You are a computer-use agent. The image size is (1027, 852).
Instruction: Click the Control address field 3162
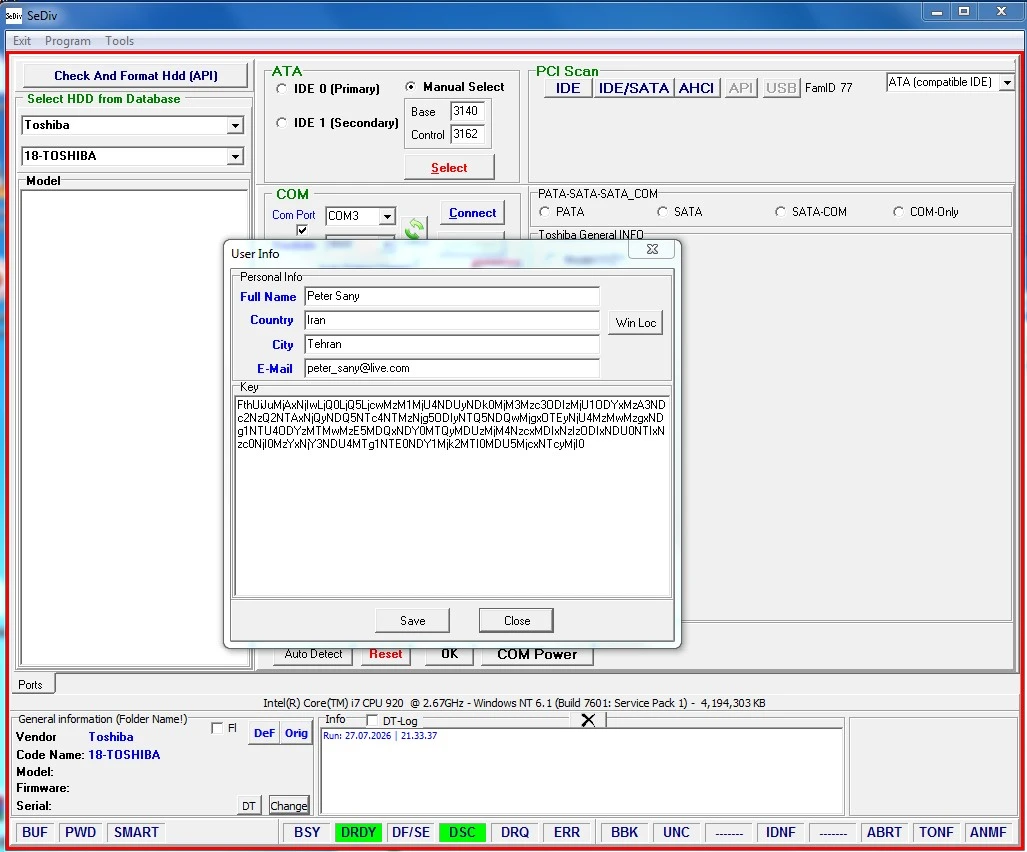pos(468,134)
